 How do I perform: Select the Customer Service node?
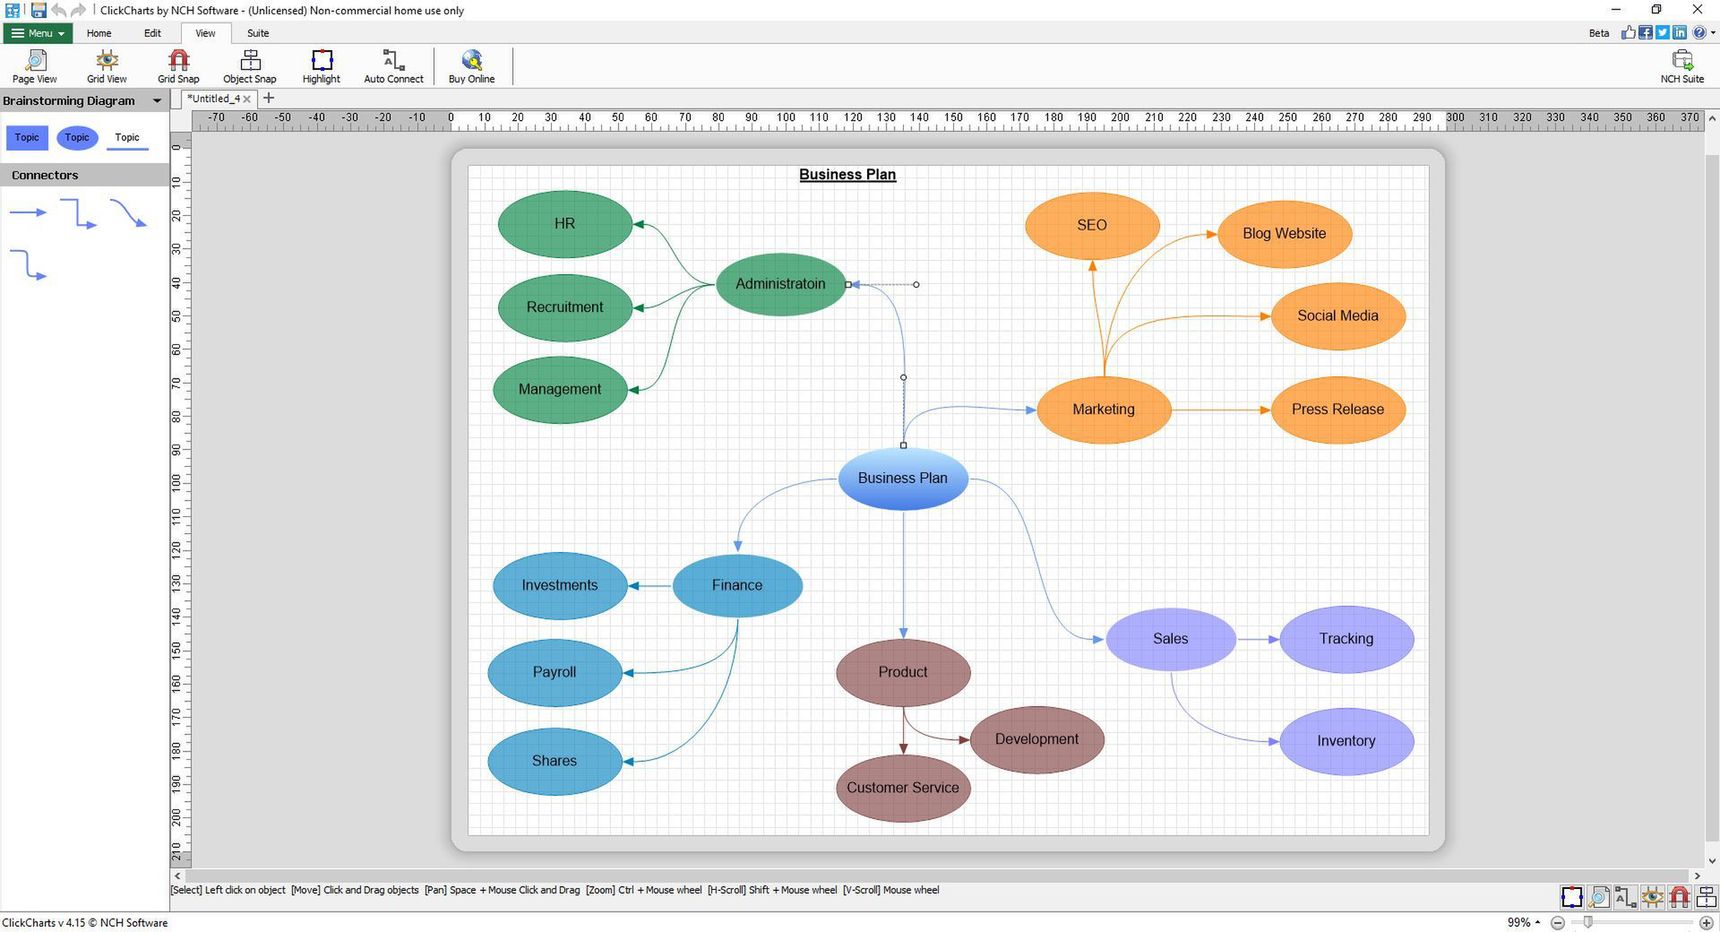903,788
